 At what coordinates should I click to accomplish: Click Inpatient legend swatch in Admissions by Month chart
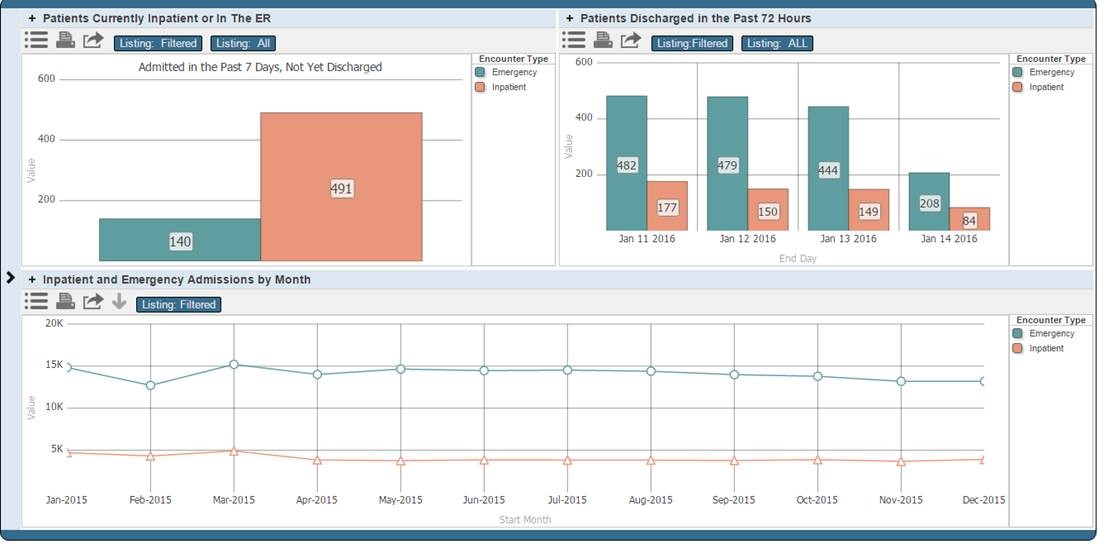[x=1018, y=348]
